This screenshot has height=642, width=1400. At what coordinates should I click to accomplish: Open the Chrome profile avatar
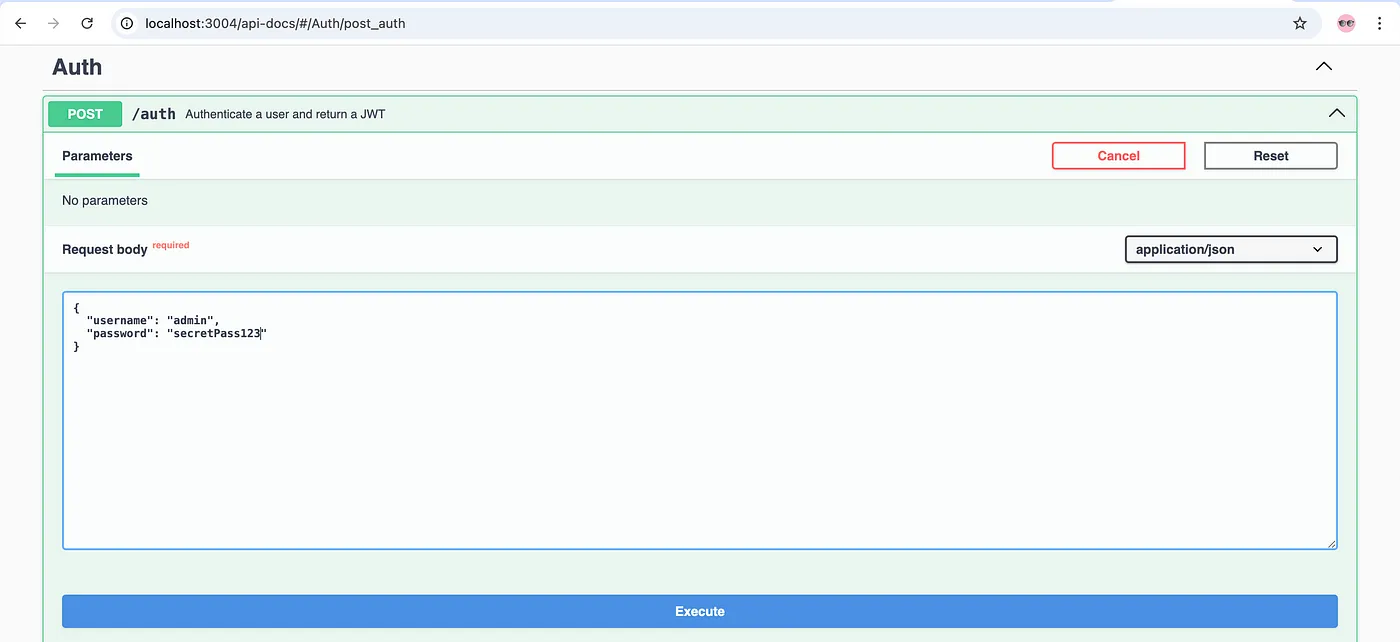[1346, 23]
